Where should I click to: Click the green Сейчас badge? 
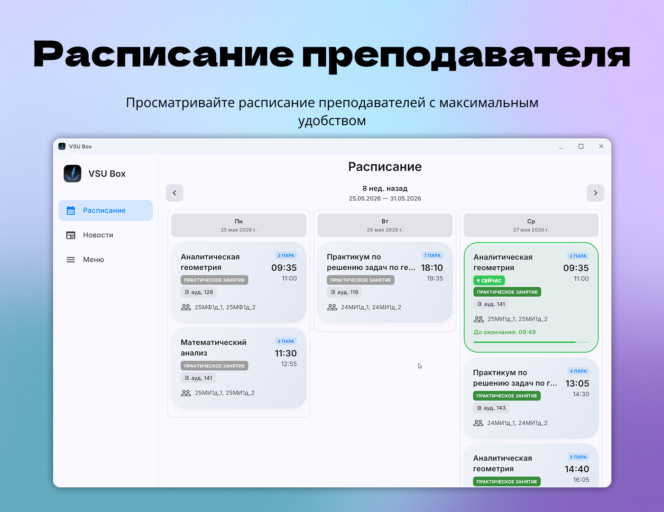point(489,280)
